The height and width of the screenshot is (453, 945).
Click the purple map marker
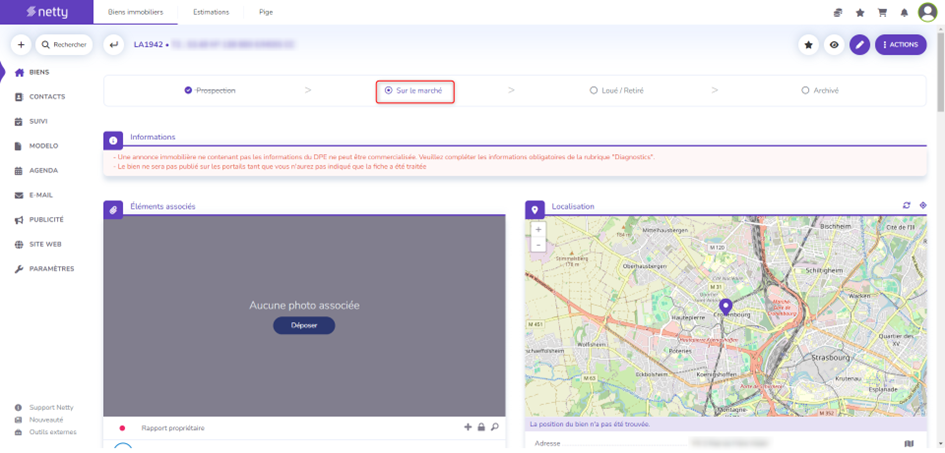click(x=725, y=306)
